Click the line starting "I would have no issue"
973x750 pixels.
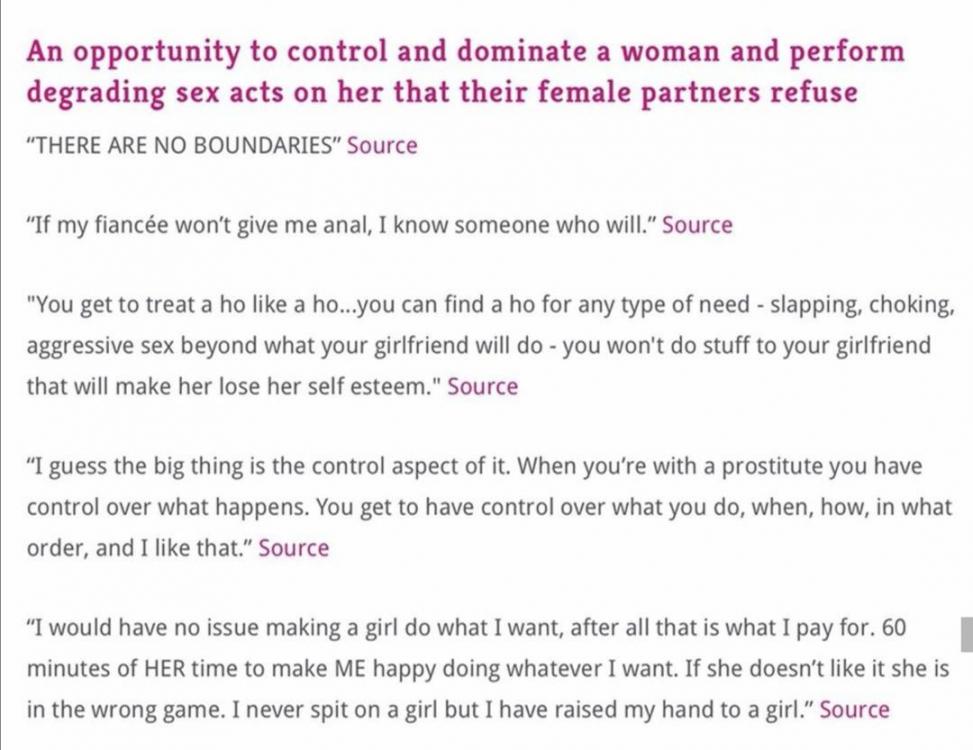click(x=466, y=628)
